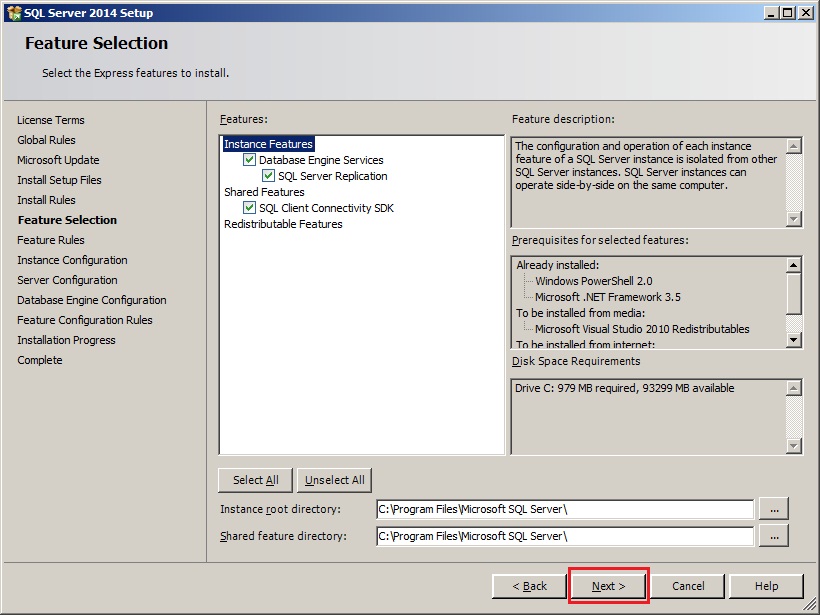Click the Prerequisites scrollbar thumb

(x=793, y=294)
